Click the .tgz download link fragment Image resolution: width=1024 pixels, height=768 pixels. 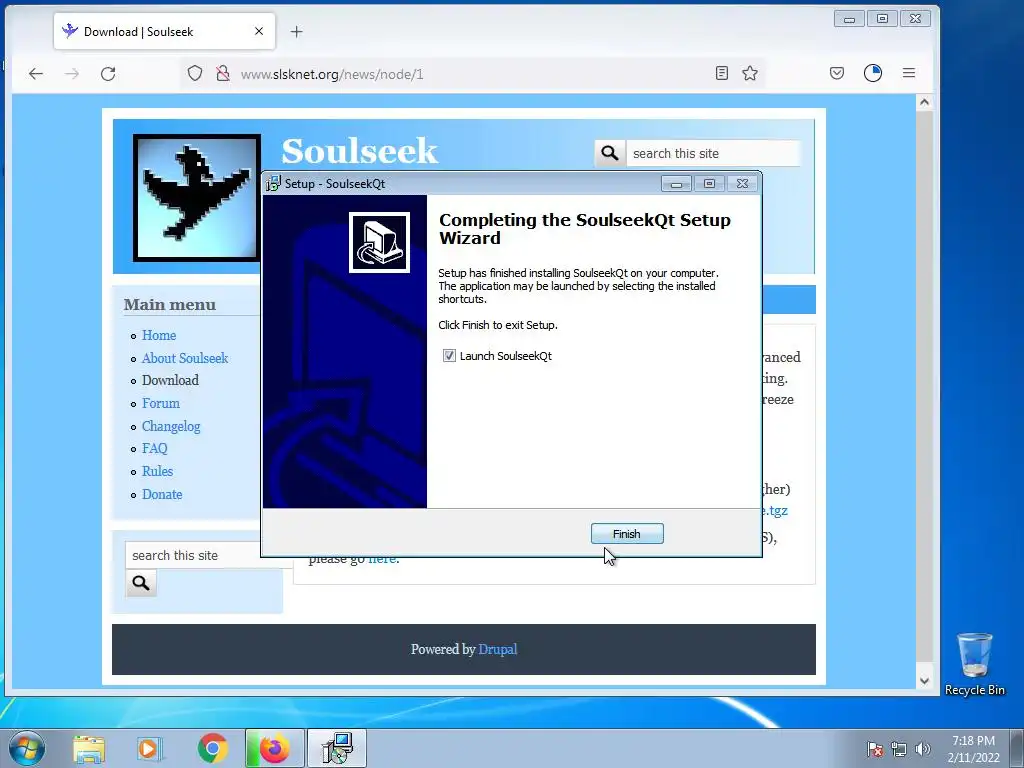coord(775,511)
